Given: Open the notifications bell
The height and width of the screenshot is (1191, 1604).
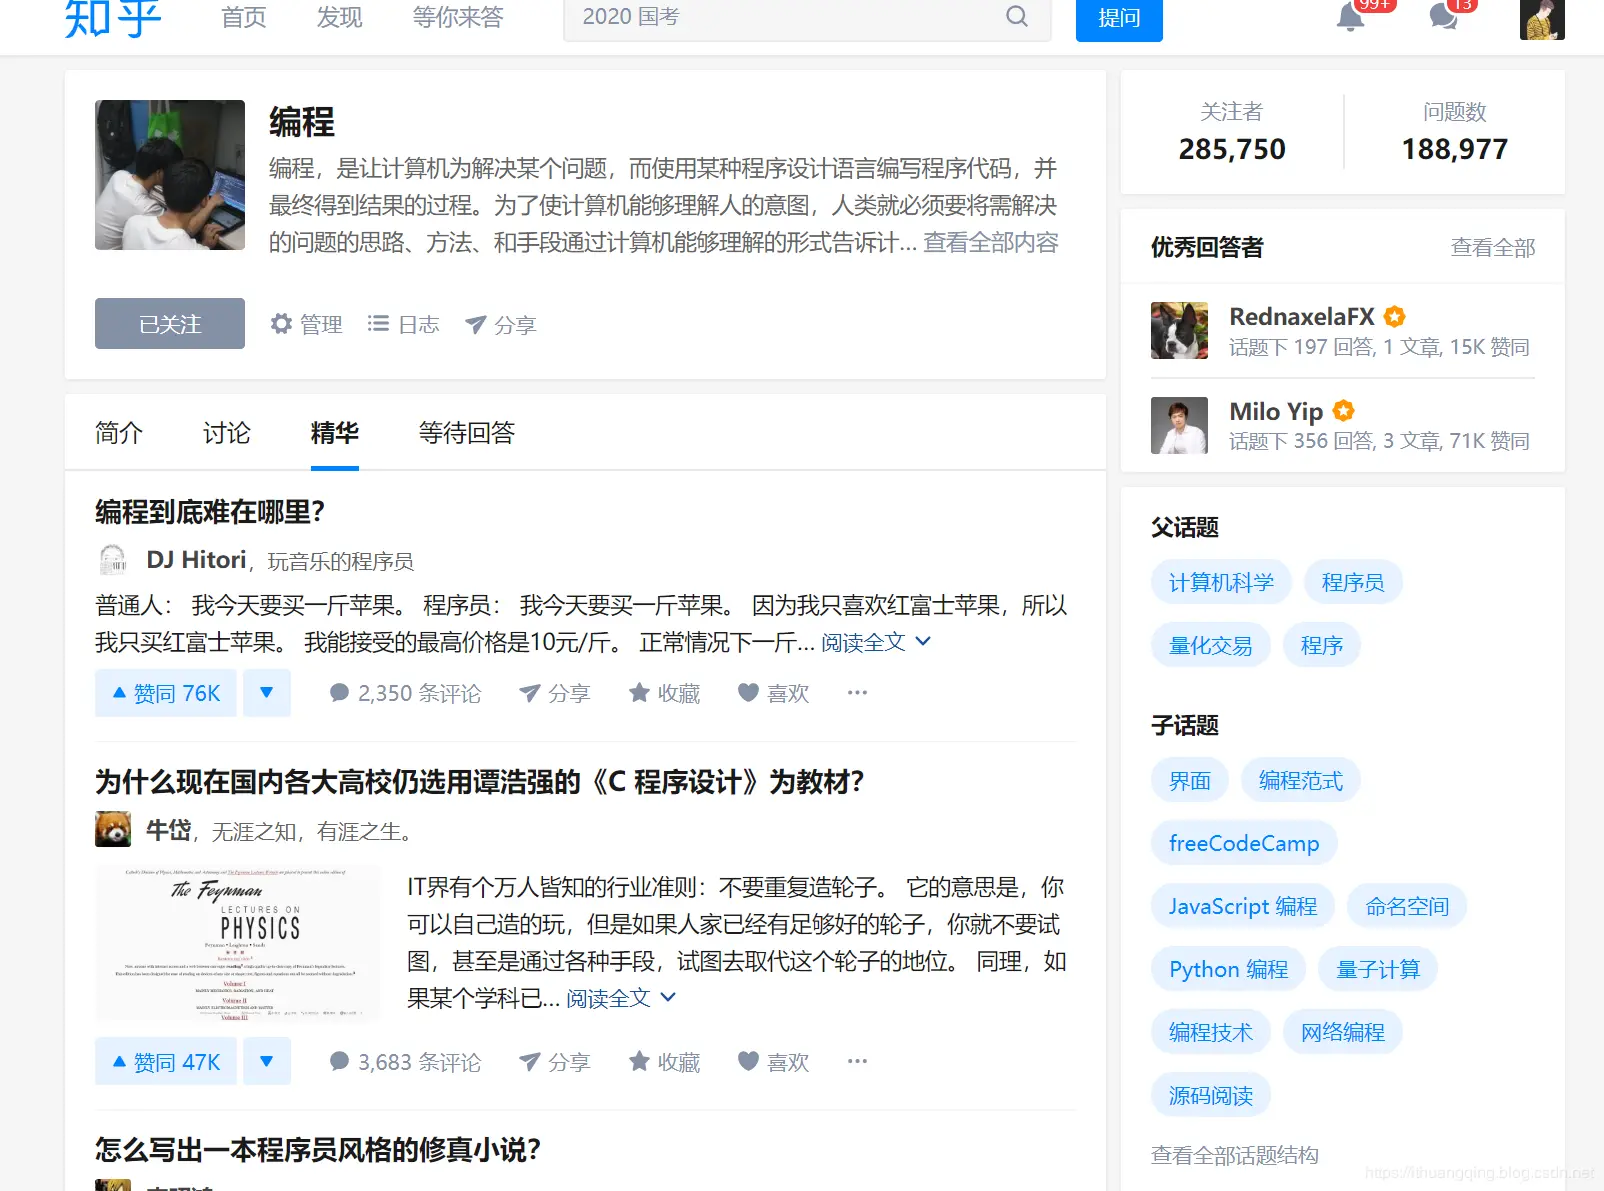Looking at the screenshot, I should point(1348,18).
